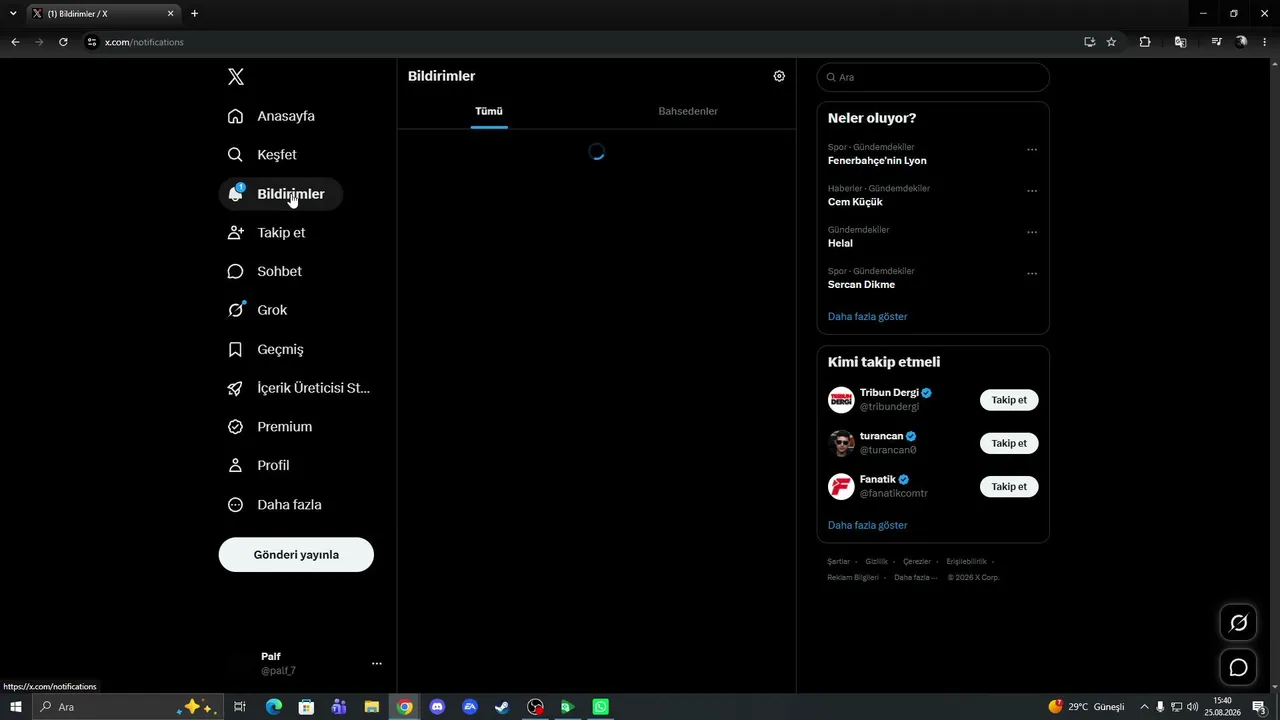This screenshot has width=1280, height=720.
Task: Open Steam from the taskbar
Action: (502, 707)
